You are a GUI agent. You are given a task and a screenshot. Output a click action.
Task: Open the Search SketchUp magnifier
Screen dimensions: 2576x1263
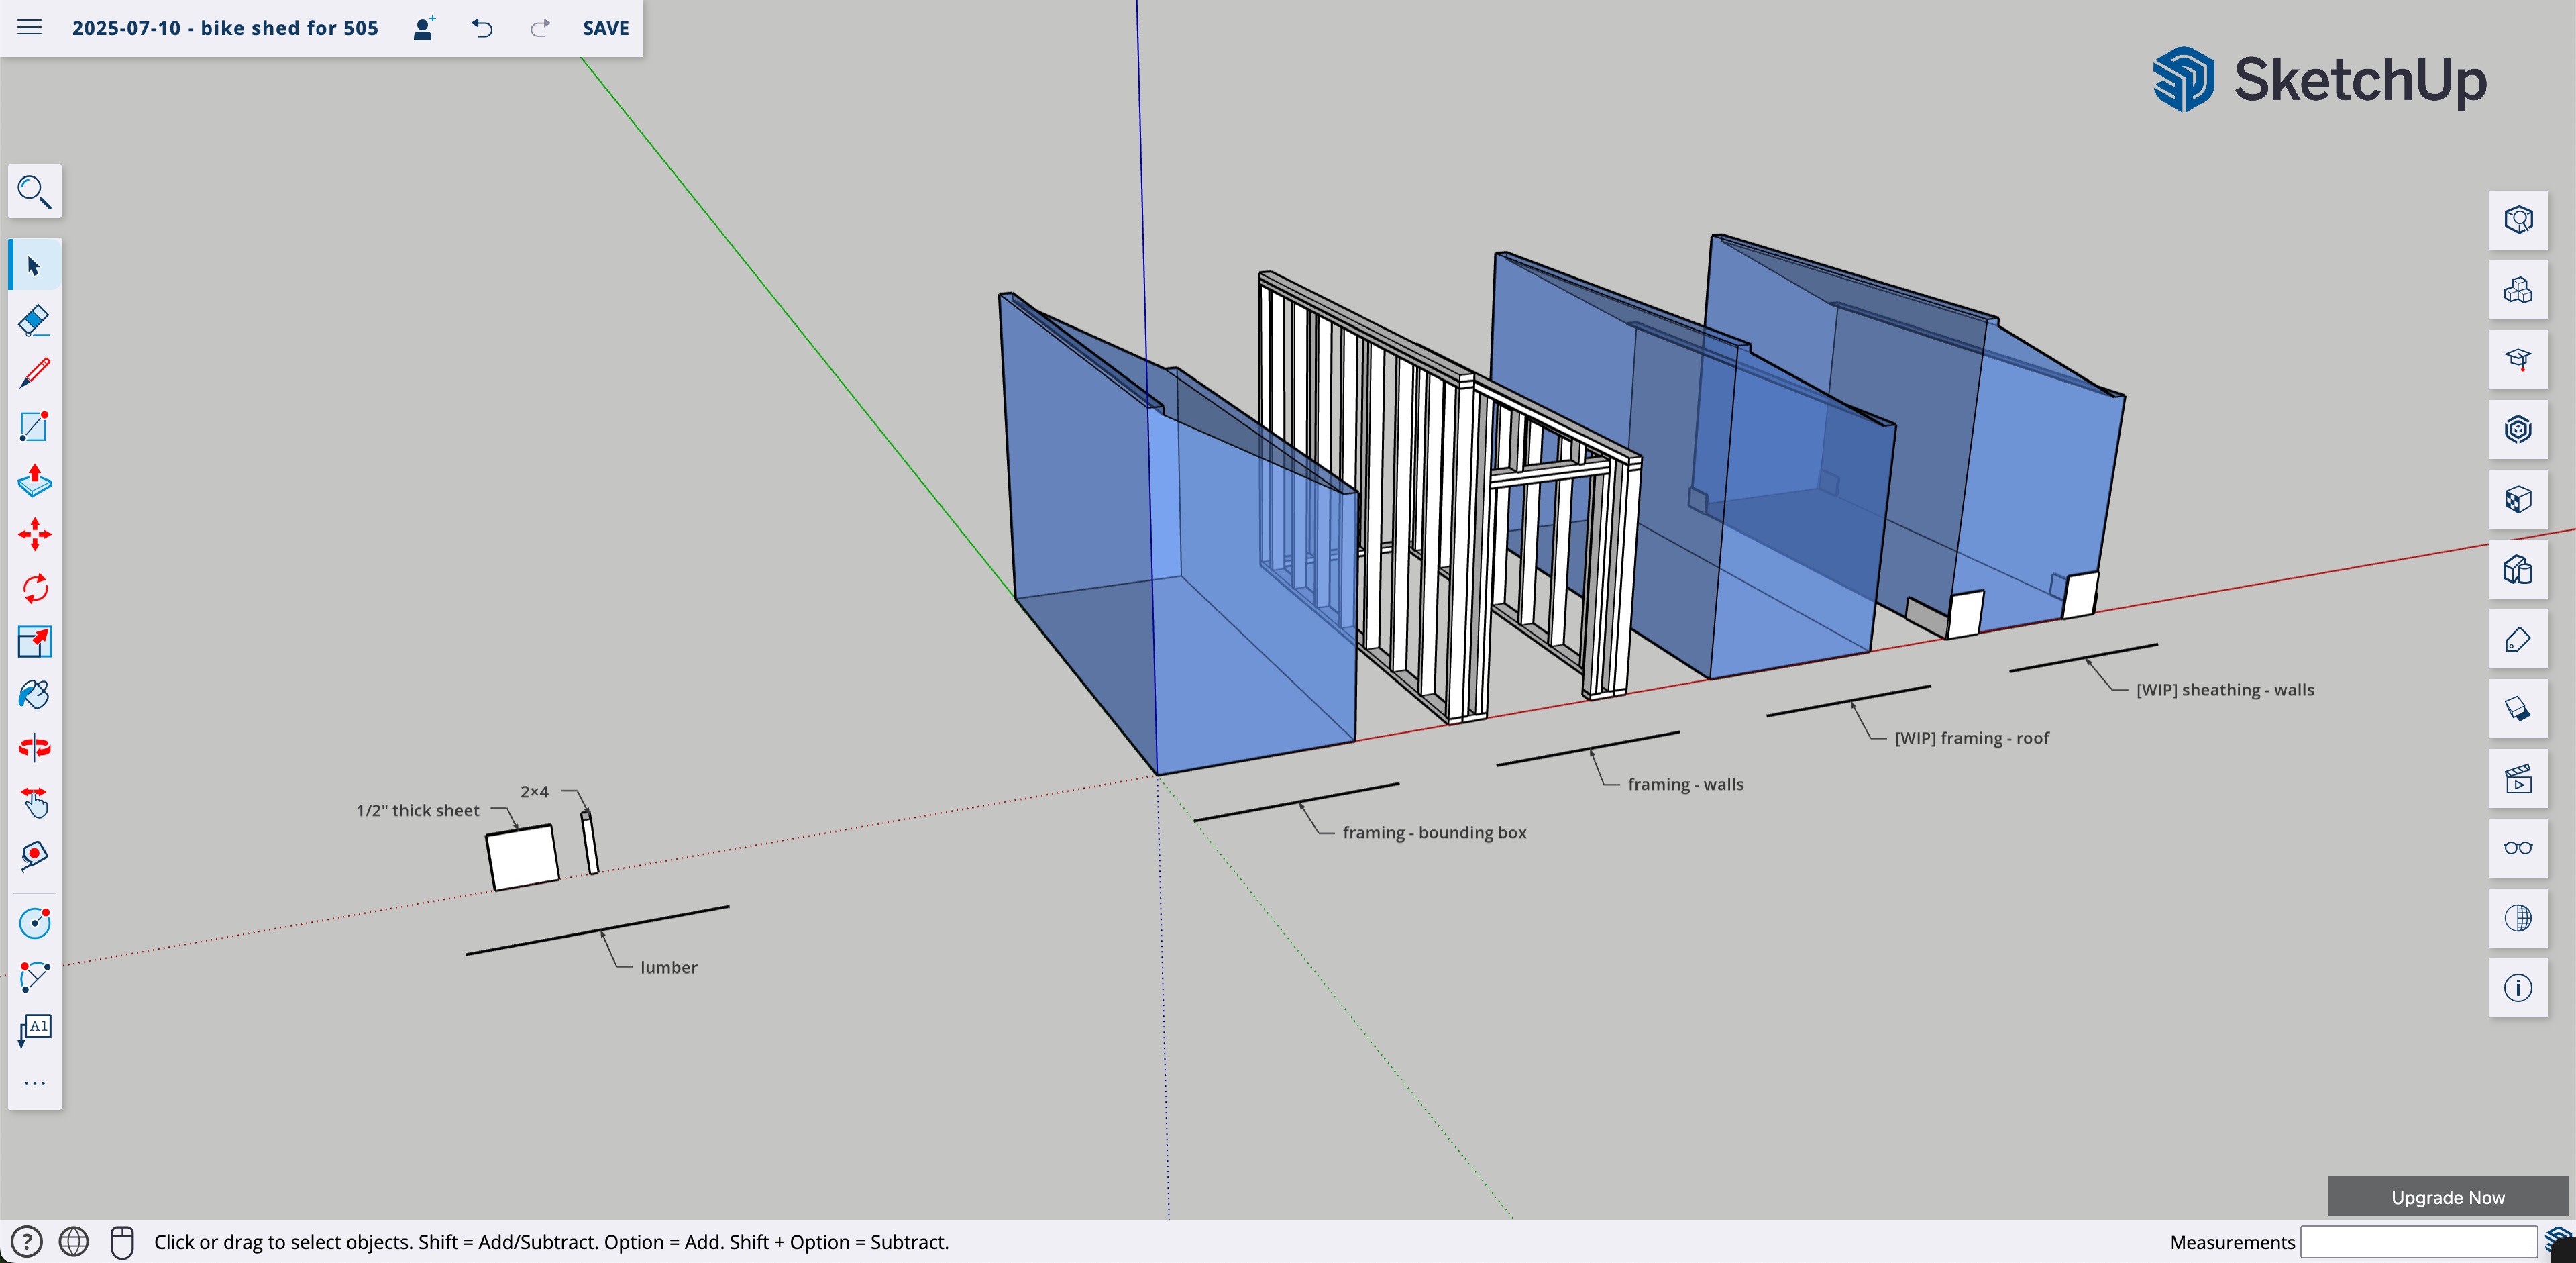tap(34, 191)
